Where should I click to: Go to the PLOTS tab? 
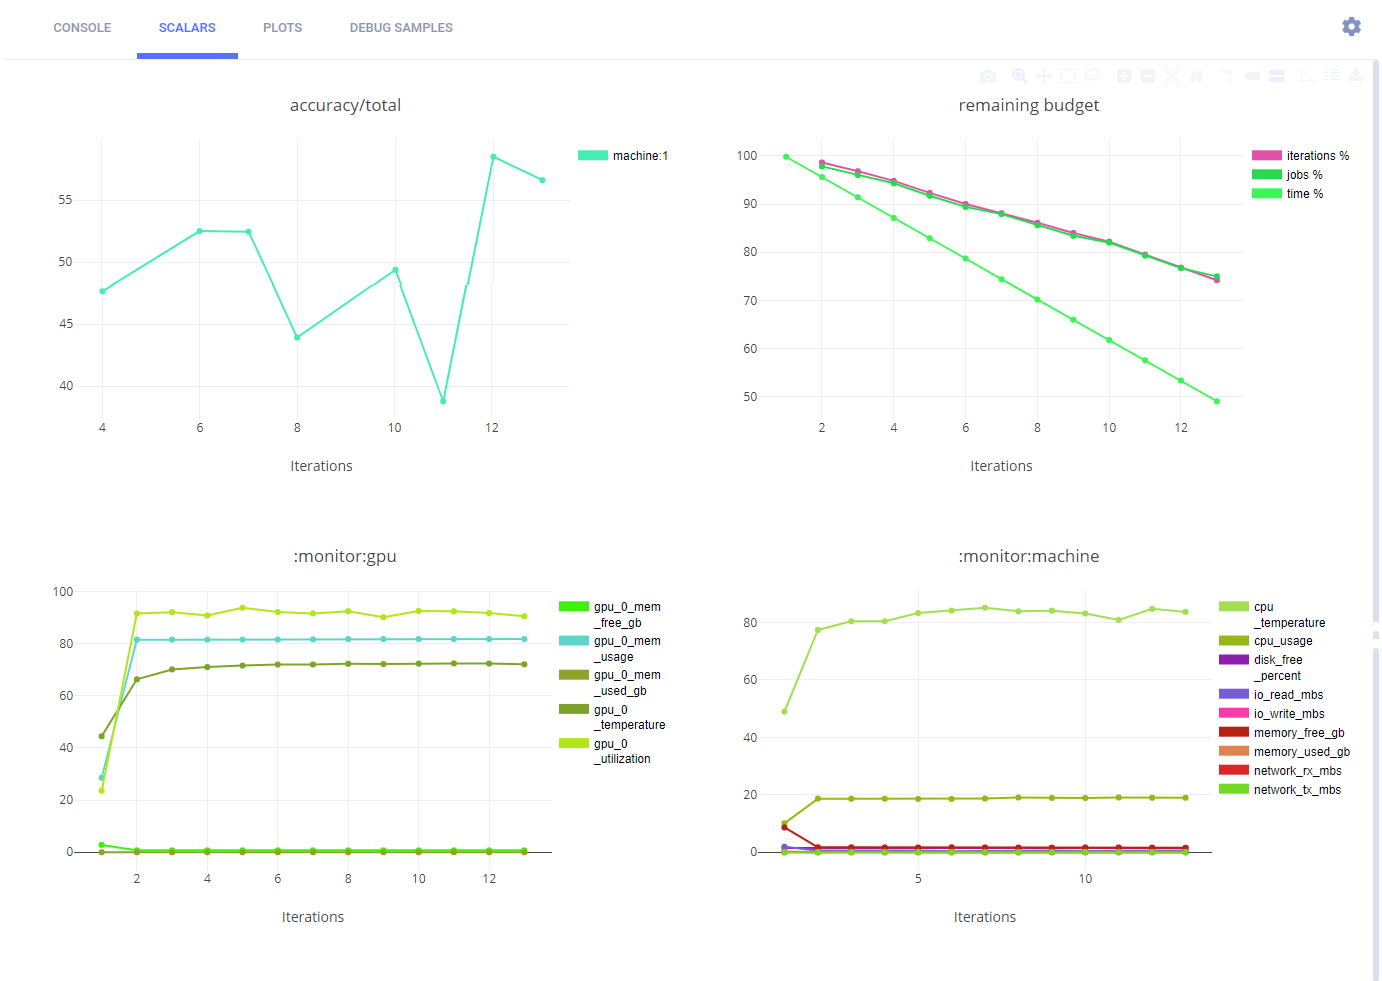(282, 28)
